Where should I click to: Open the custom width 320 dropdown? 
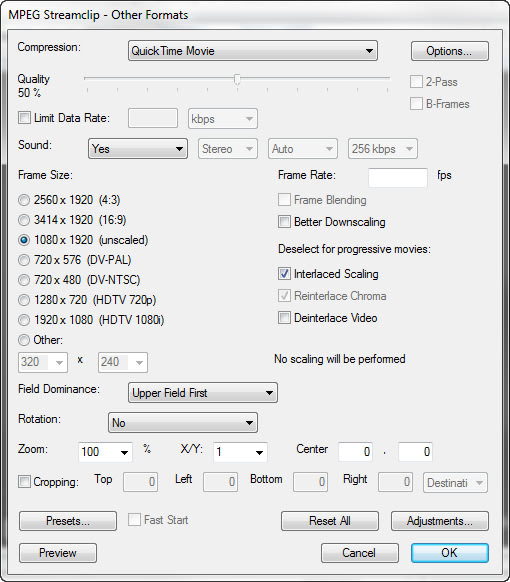43,362
